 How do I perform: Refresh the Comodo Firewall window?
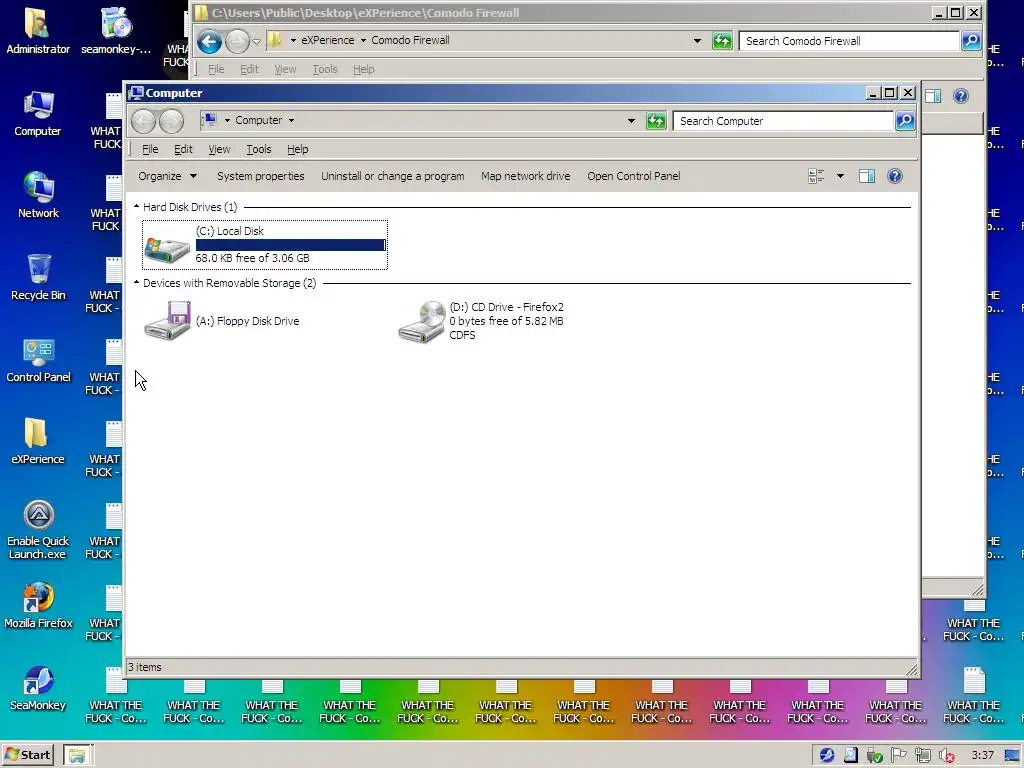(x=722, y=41)
